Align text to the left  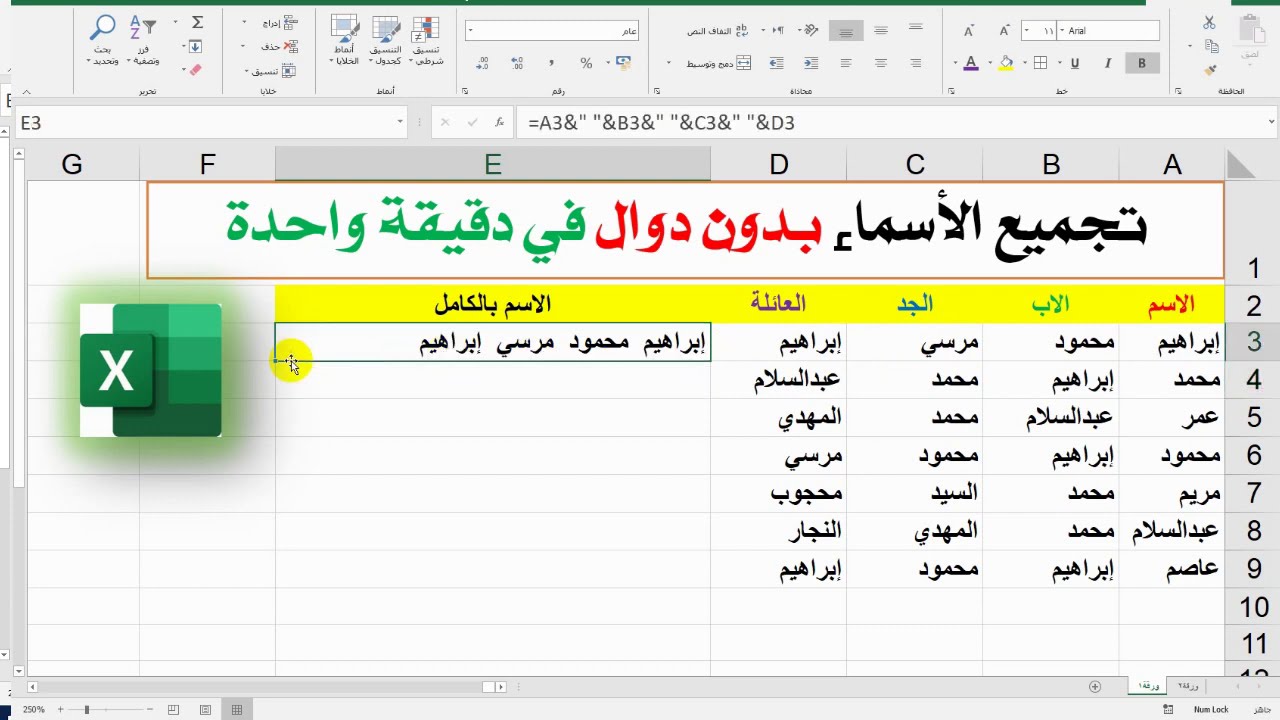[846, 63]
